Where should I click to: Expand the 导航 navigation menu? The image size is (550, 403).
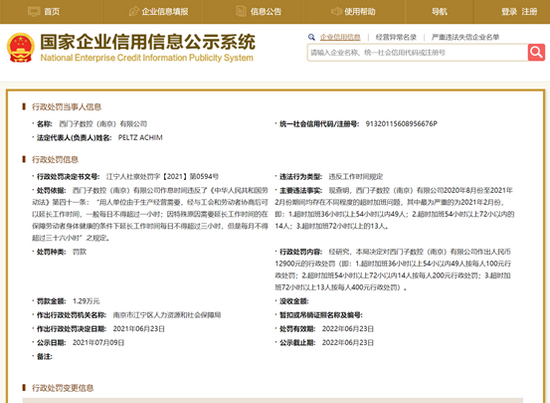pyautogui.click(x=439, y=12)
